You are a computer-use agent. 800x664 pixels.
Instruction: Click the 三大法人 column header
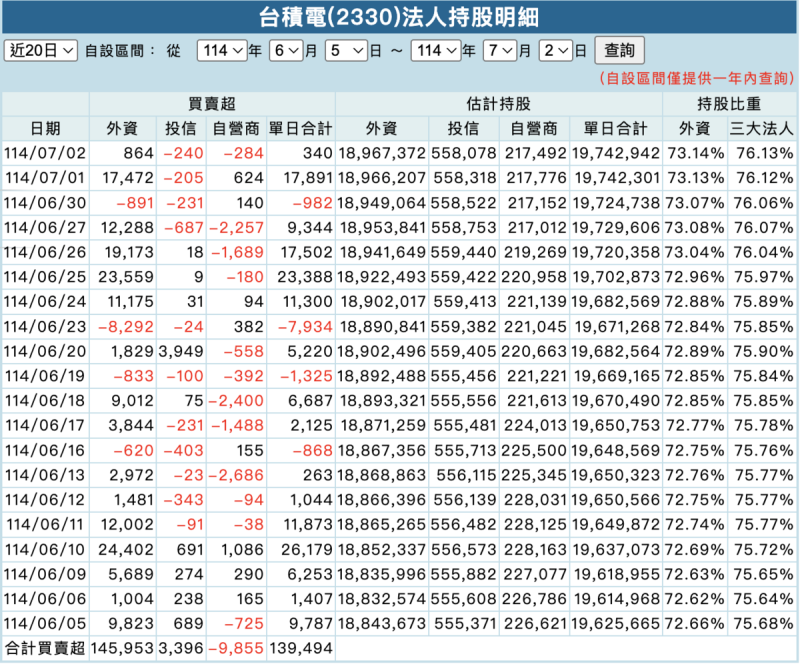761,129
